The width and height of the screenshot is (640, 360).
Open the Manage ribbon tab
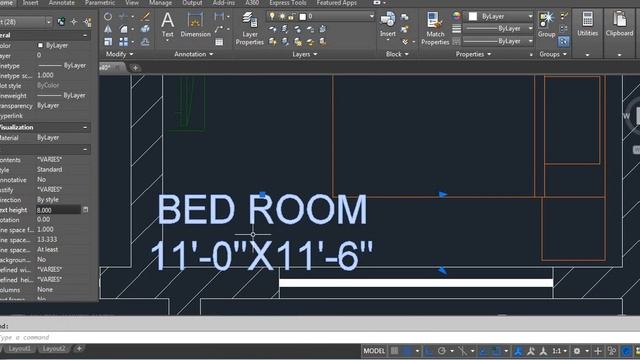160,3
